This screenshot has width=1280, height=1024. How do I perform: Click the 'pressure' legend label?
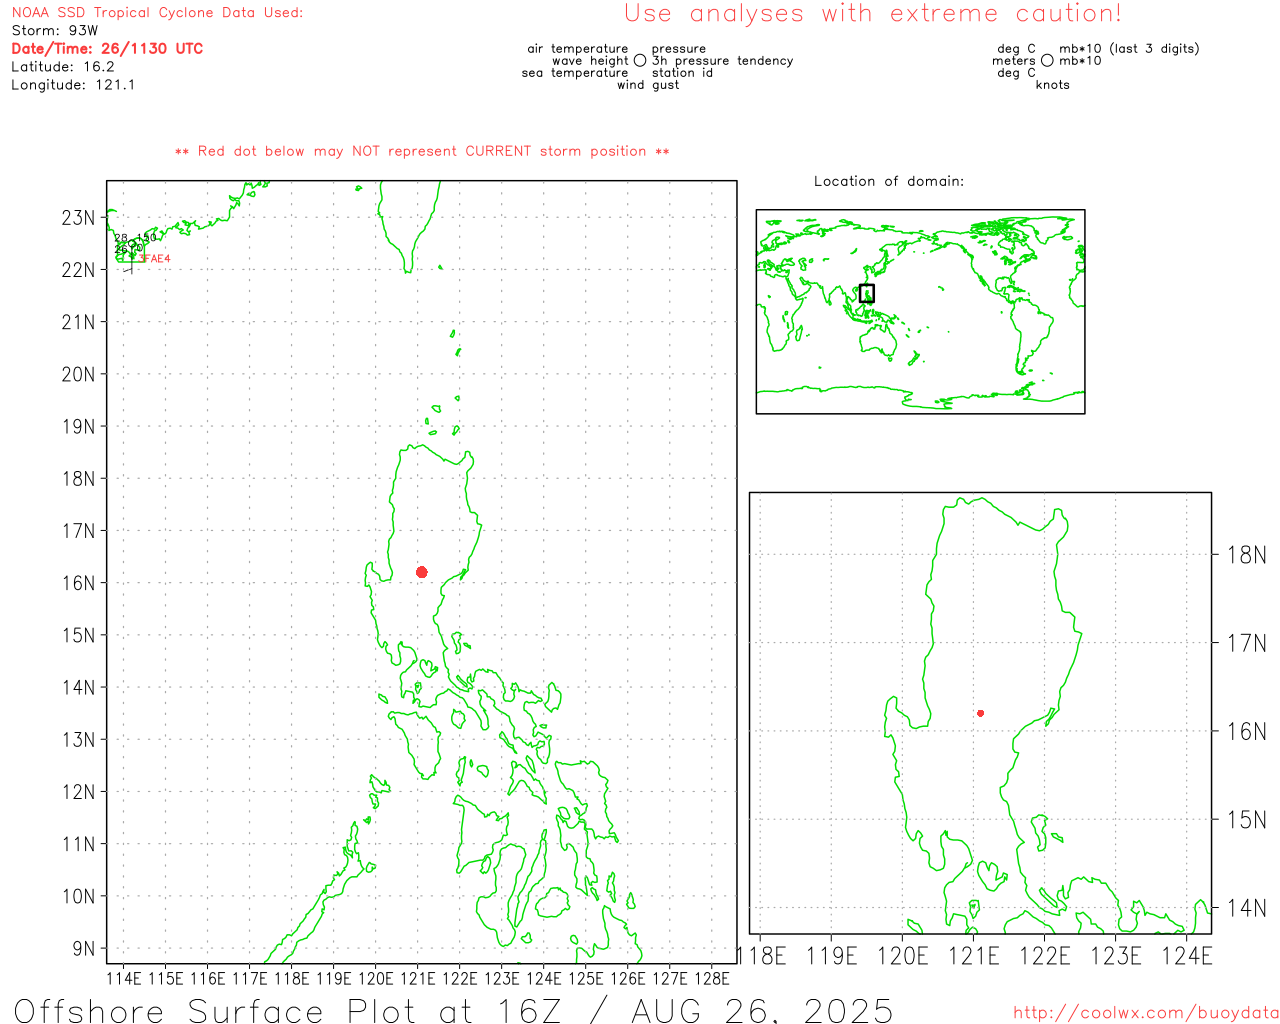[678, 48]
